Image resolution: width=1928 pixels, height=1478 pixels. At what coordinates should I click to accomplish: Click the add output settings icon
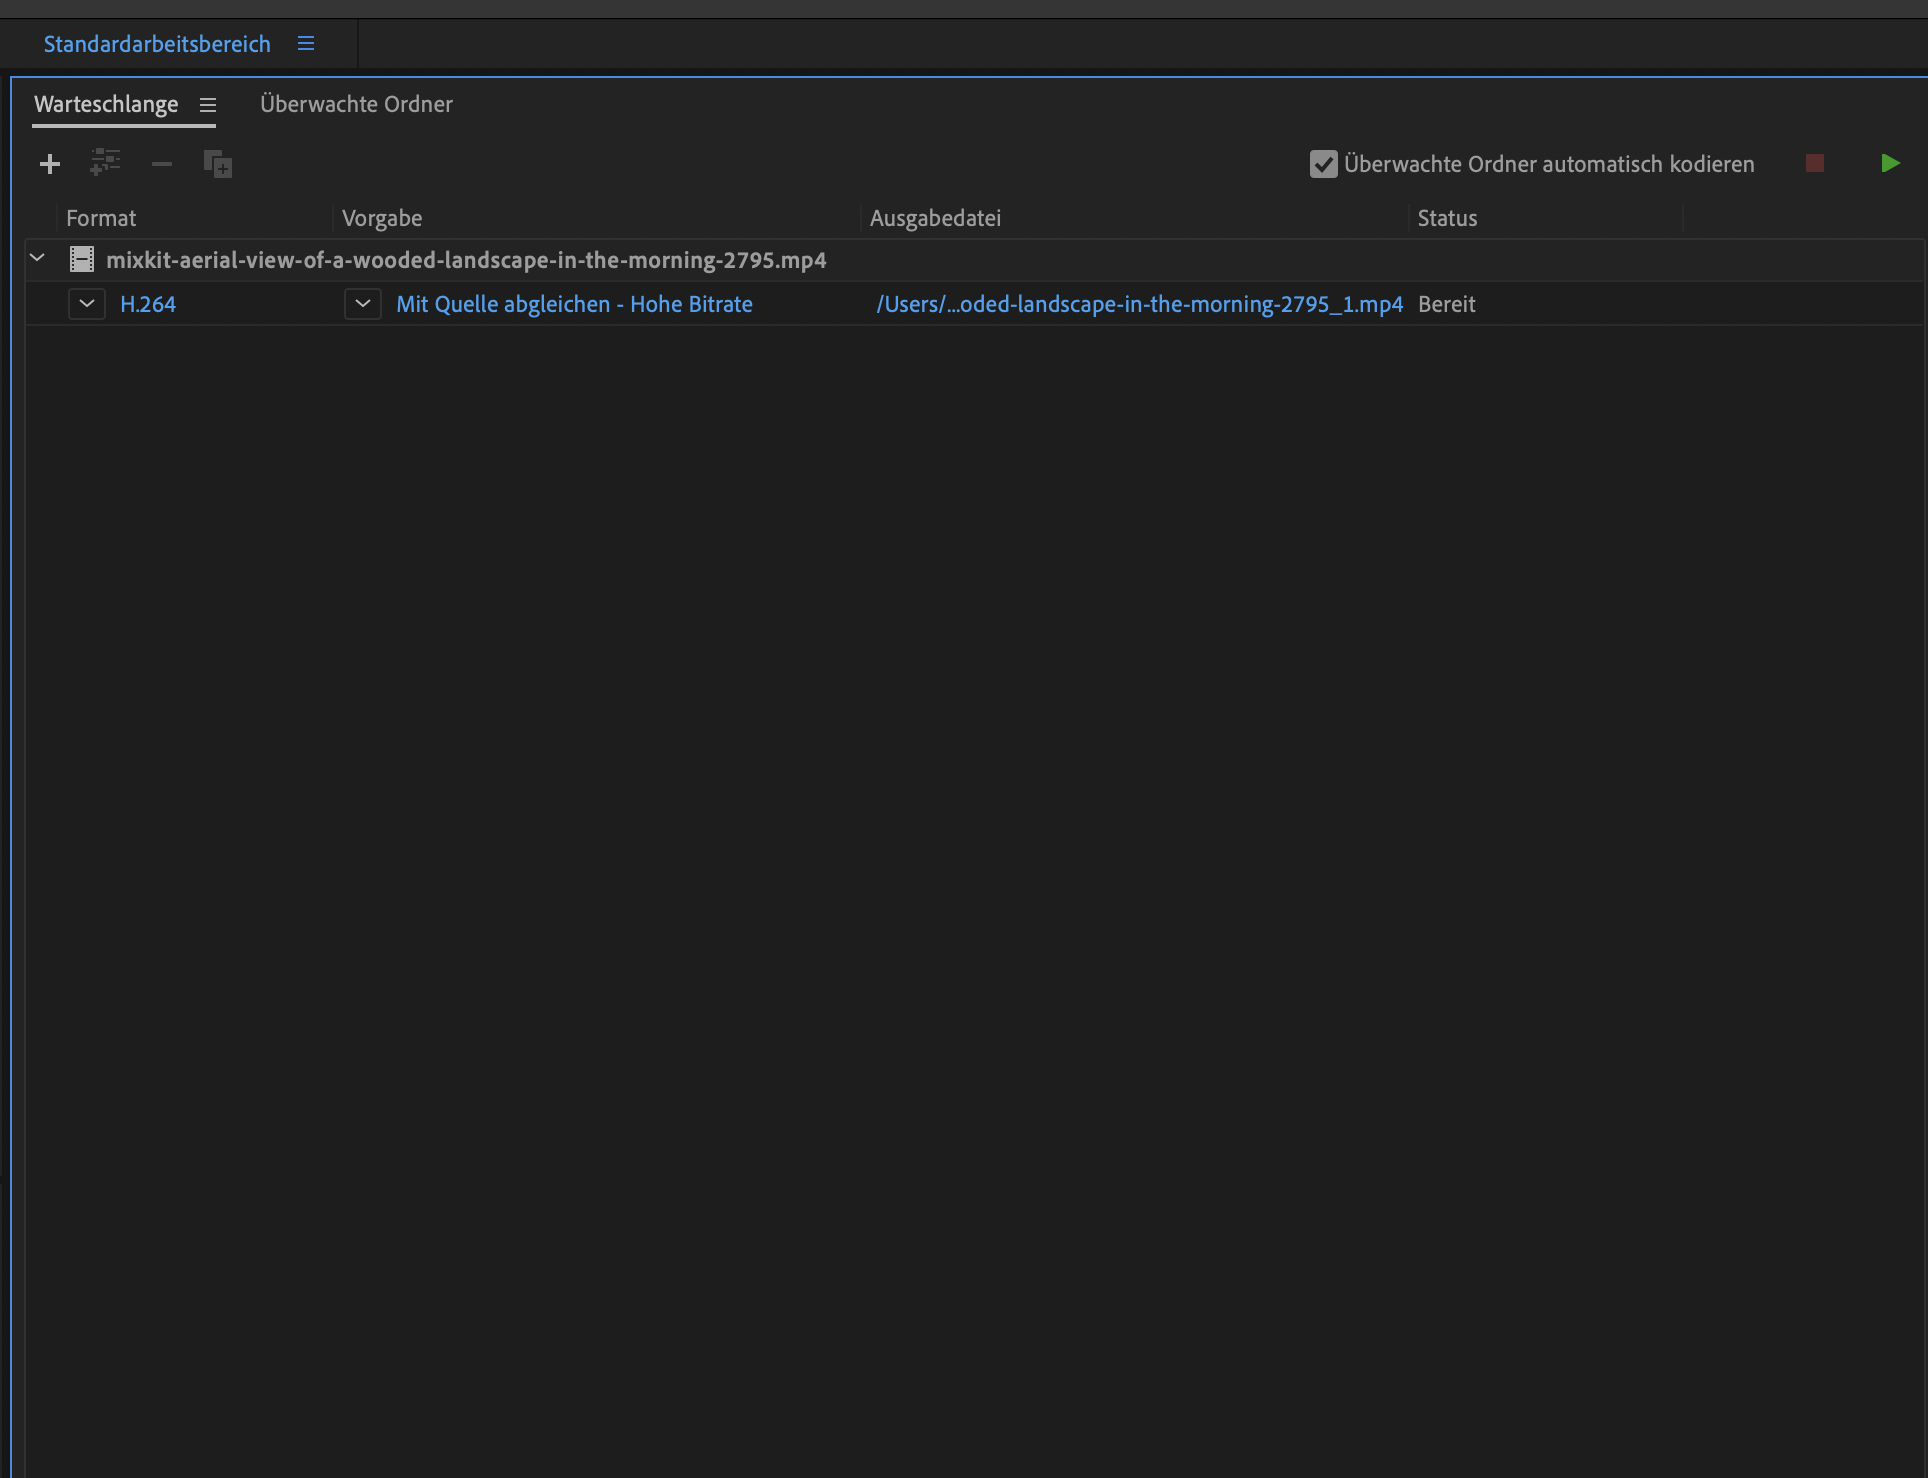[105, 163]
